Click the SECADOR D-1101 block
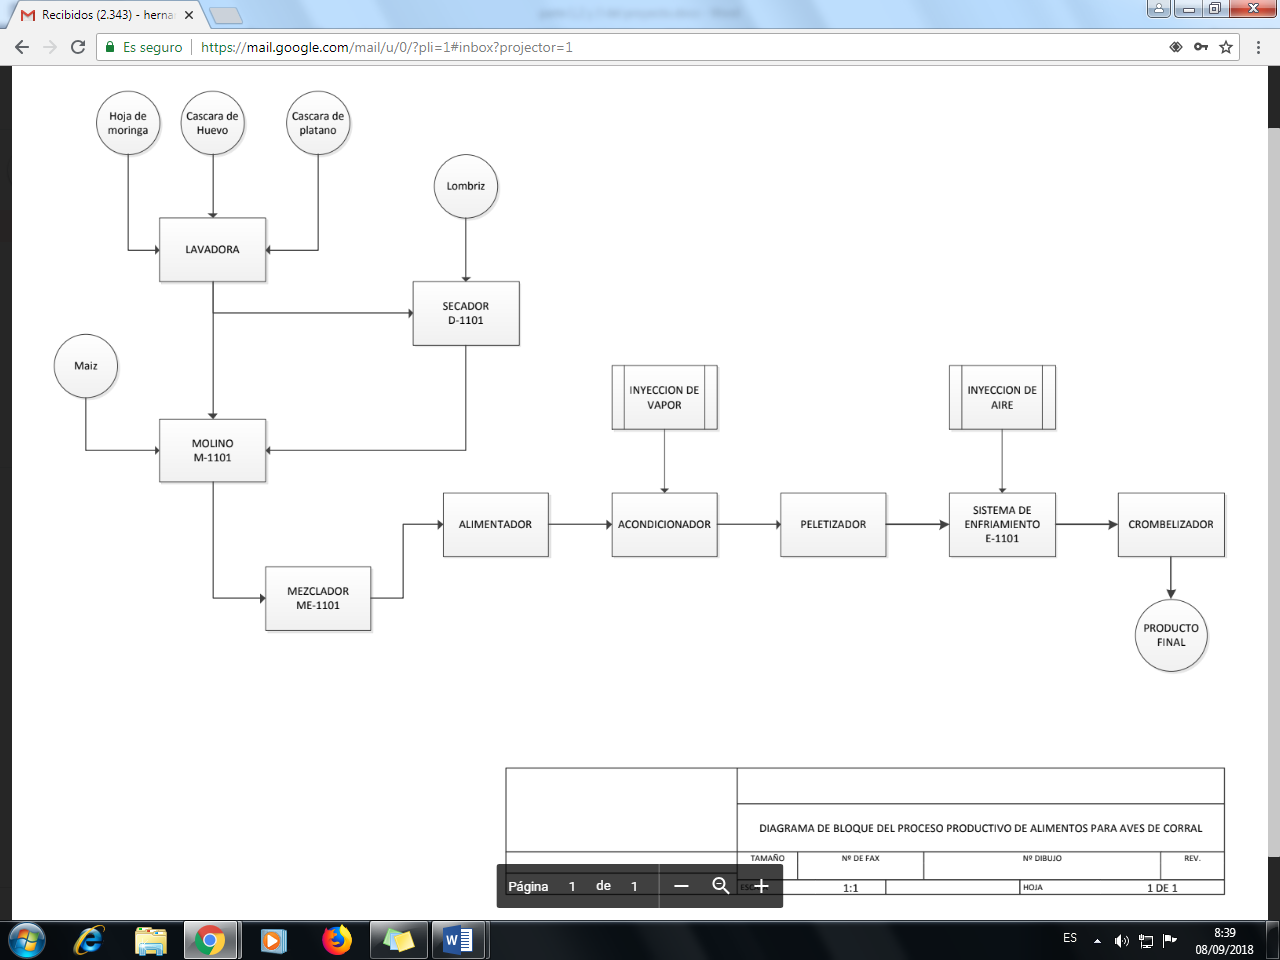1280x960 pixels. tap(466, 314)
